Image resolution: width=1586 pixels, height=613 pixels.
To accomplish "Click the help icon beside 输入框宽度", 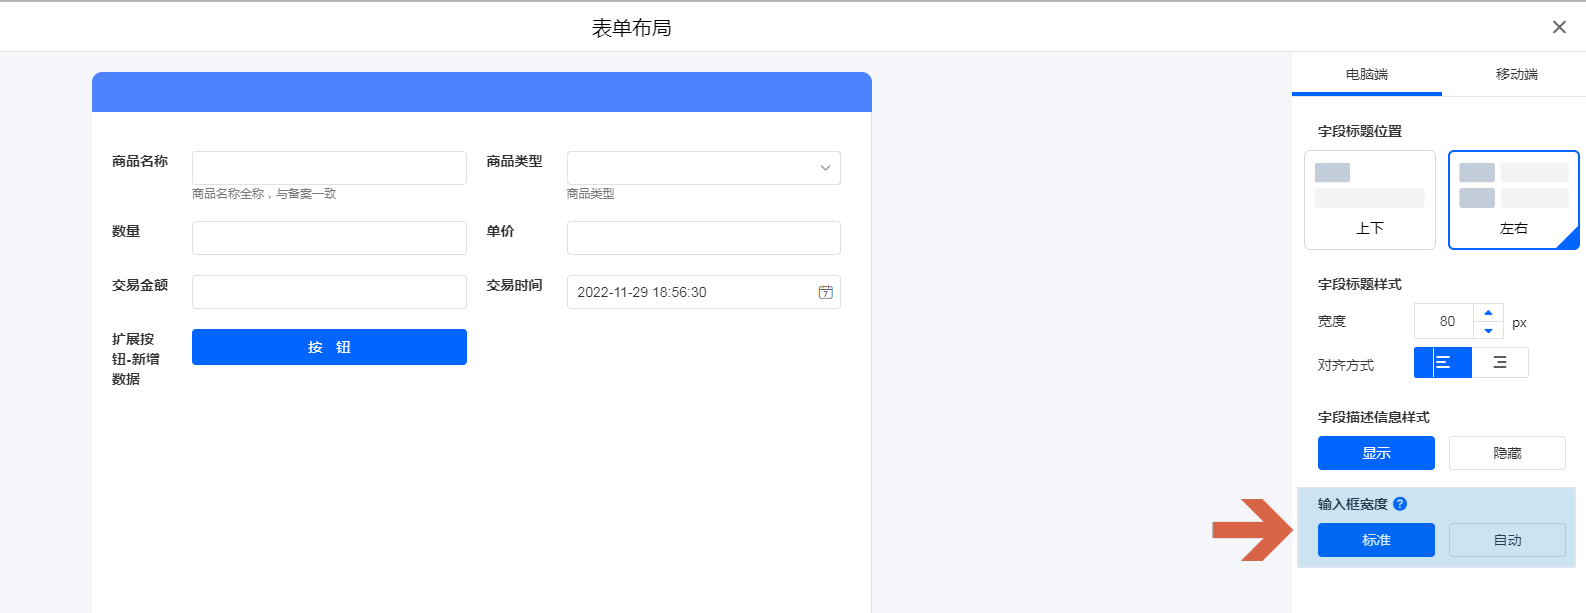I will (1400, 504).
